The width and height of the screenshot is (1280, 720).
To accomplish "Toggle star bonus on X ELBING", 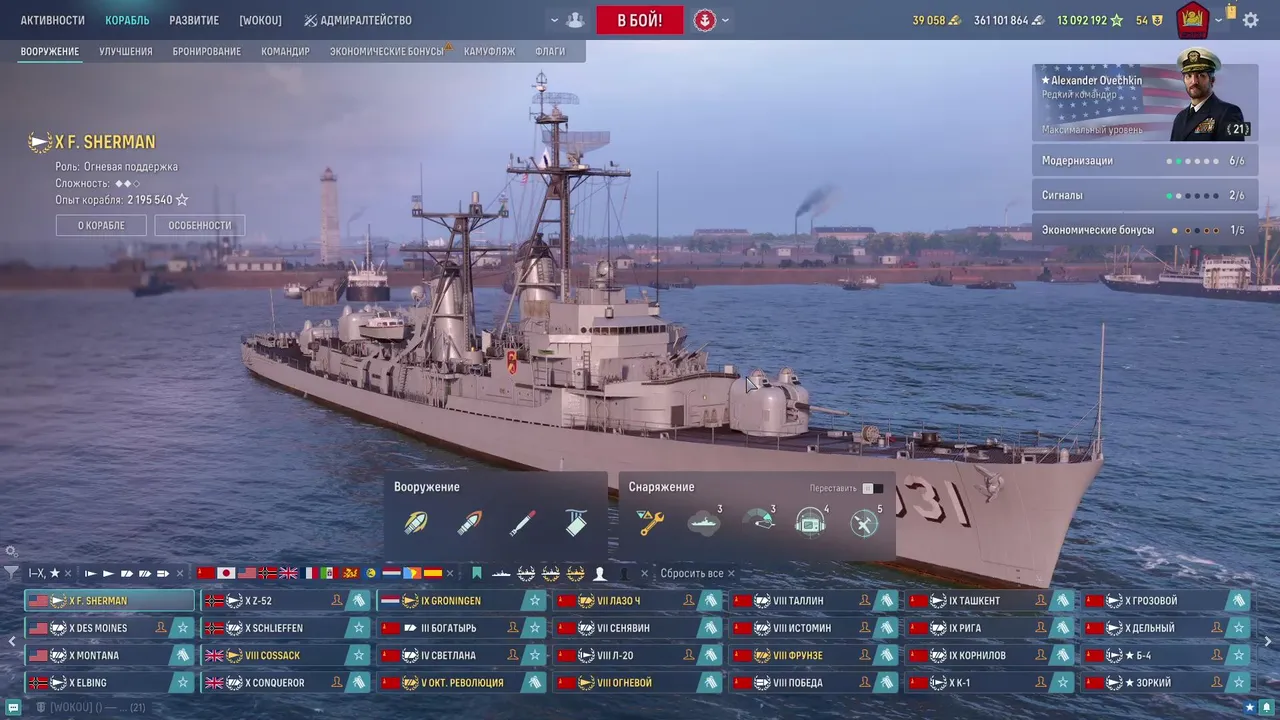I will (182, 683).
